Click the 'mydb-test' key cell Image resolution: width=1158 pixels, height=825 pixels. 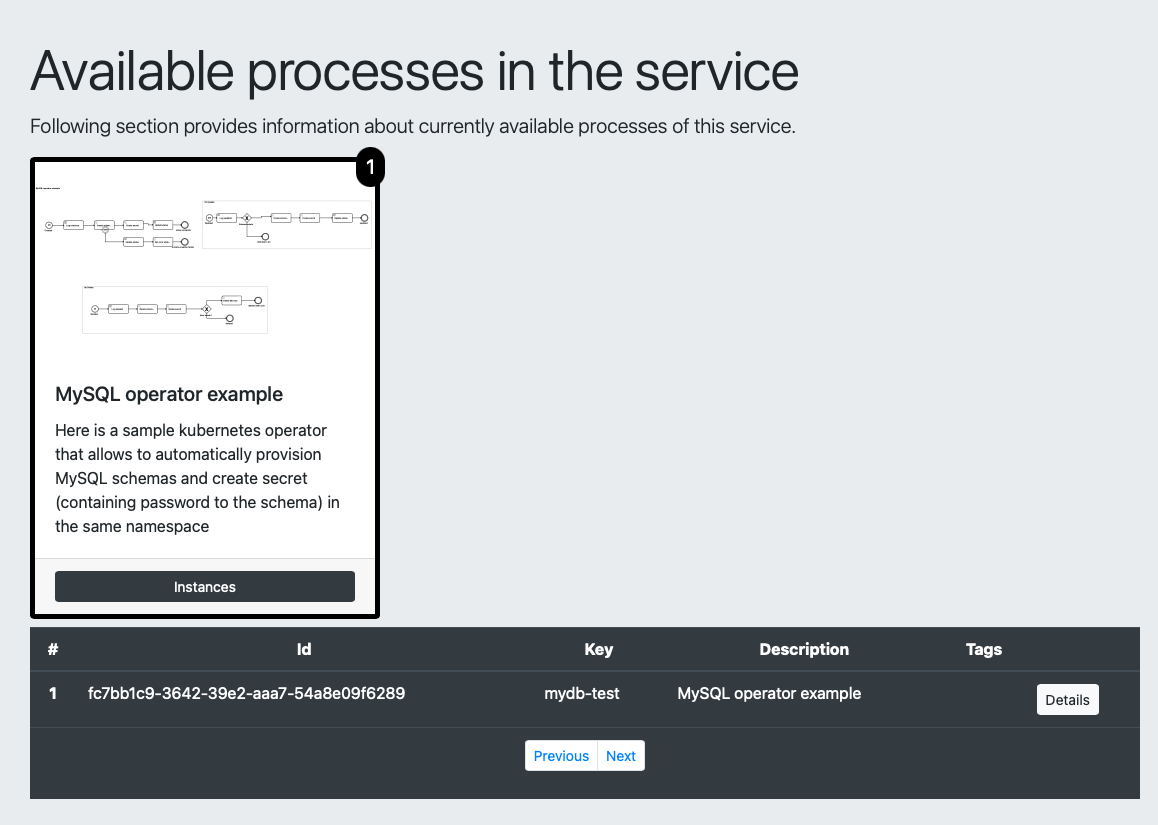click(x=582, y=694)
